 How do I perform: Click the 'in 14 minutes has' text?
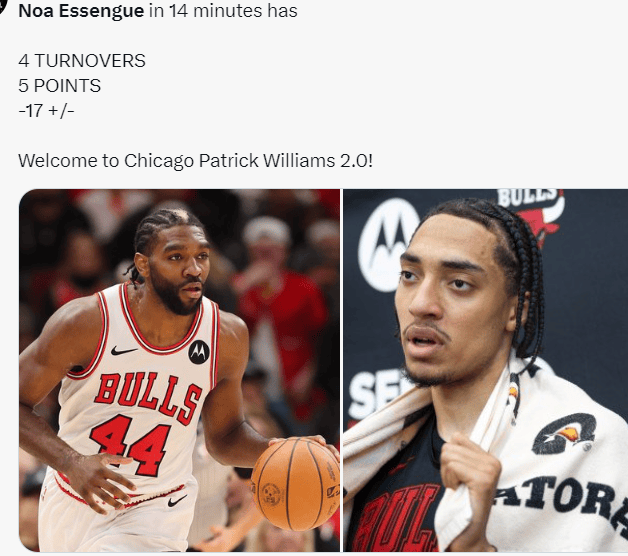[223, 11]
